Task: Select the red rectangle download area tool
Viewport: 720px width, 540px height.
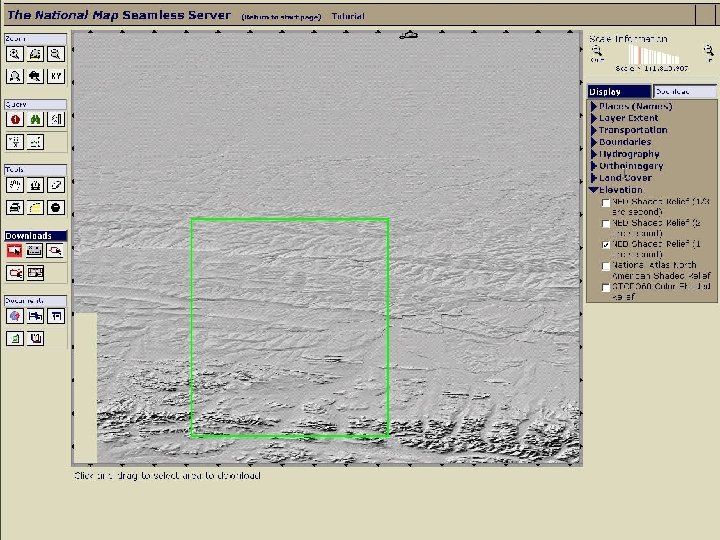Action: click(x=15, y=251)
